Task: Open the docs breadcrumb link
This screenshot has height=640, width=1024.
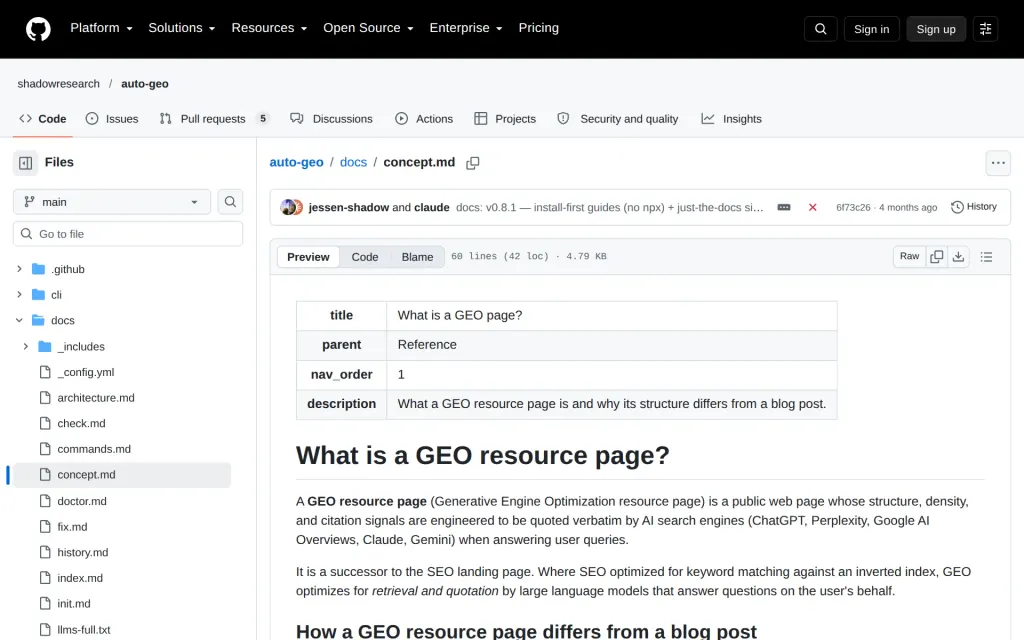Action: [x=353, y=162]
